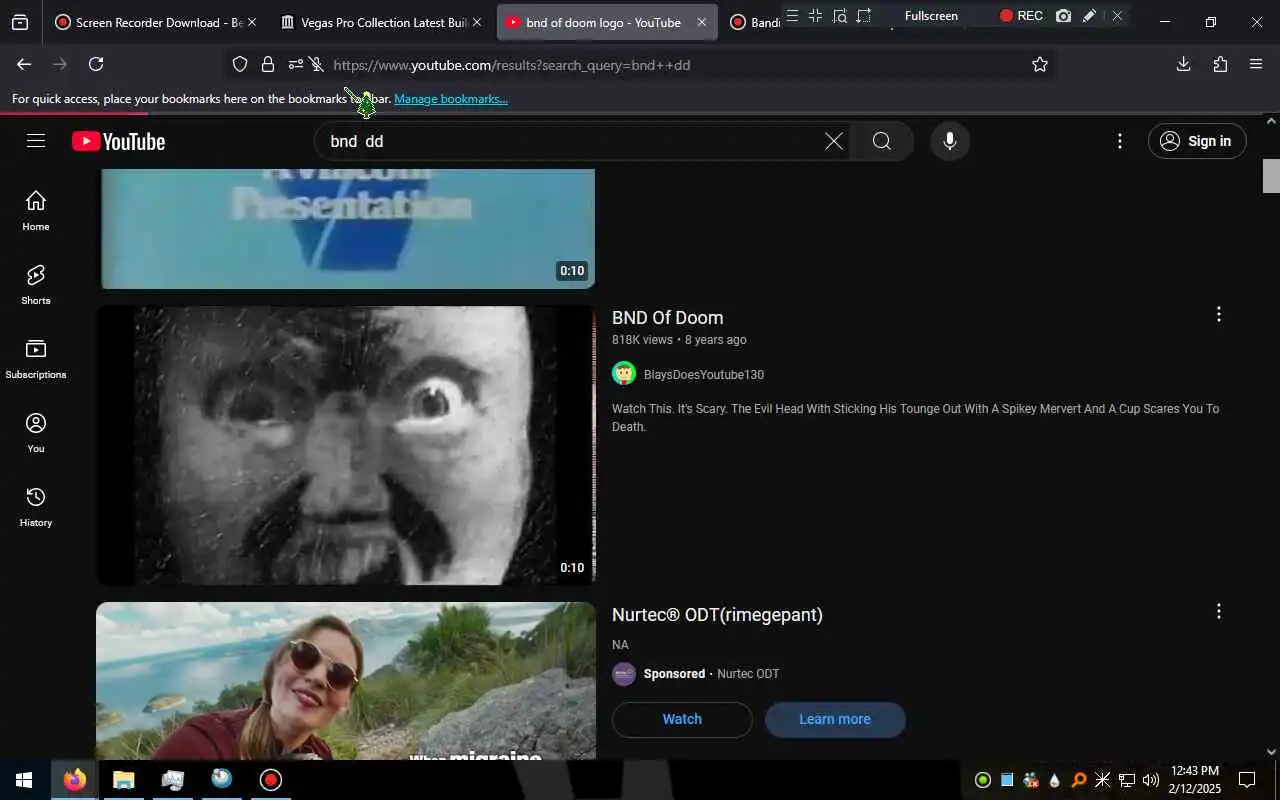Take a screenshot with Bandicam camera icon
The height and width of the screenshot is (800, 1280).
pos(1063,16)
